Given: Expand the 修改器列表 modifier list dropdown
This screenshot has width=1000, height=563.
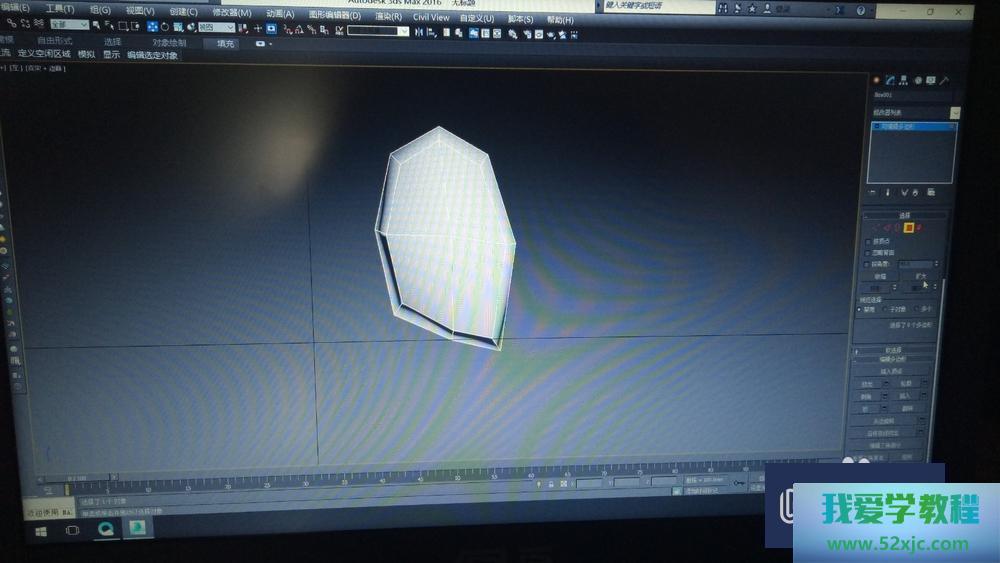Looking at the screenshot, I should (954, 113).
